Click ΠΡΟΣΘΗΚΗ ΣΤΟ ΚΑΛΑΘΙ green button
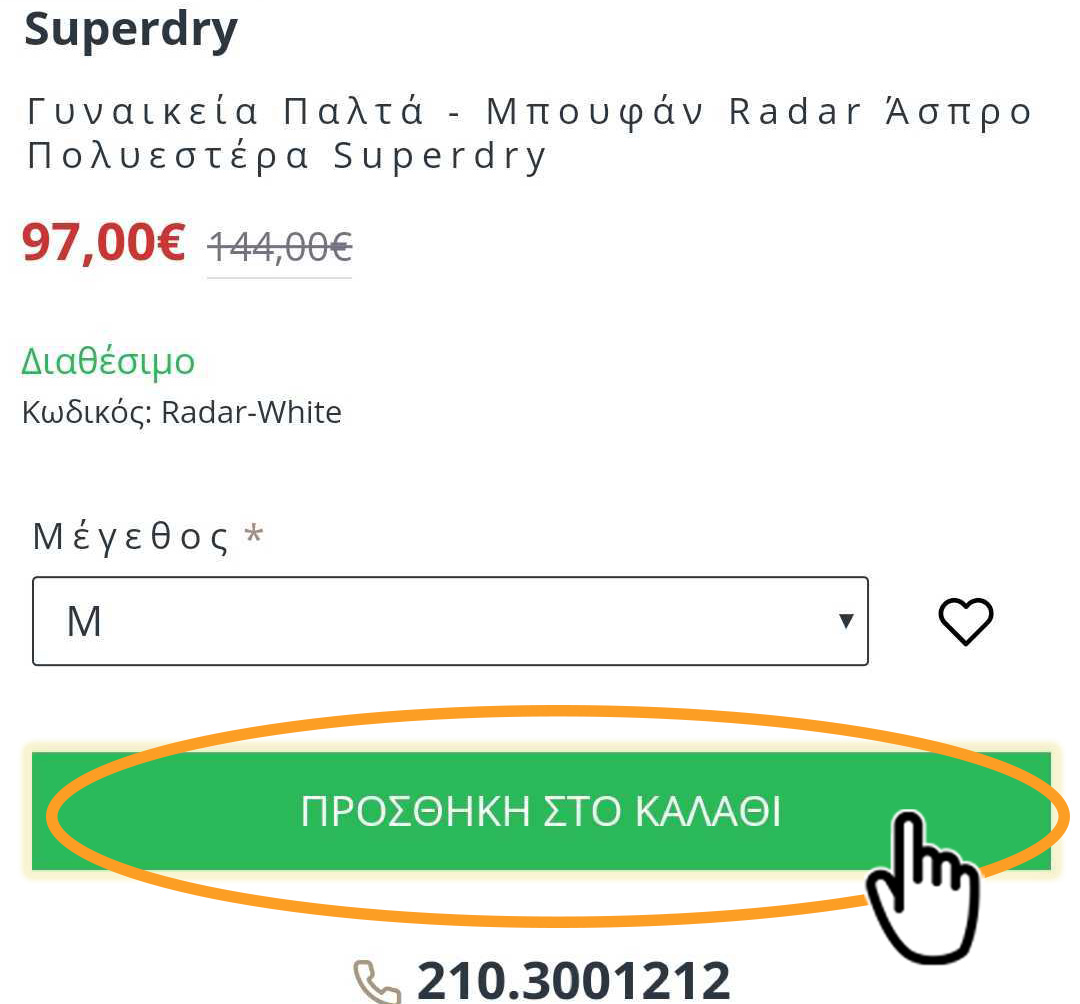The width and height of the screenshot is (1080, 1004). (x=541, y=810)
